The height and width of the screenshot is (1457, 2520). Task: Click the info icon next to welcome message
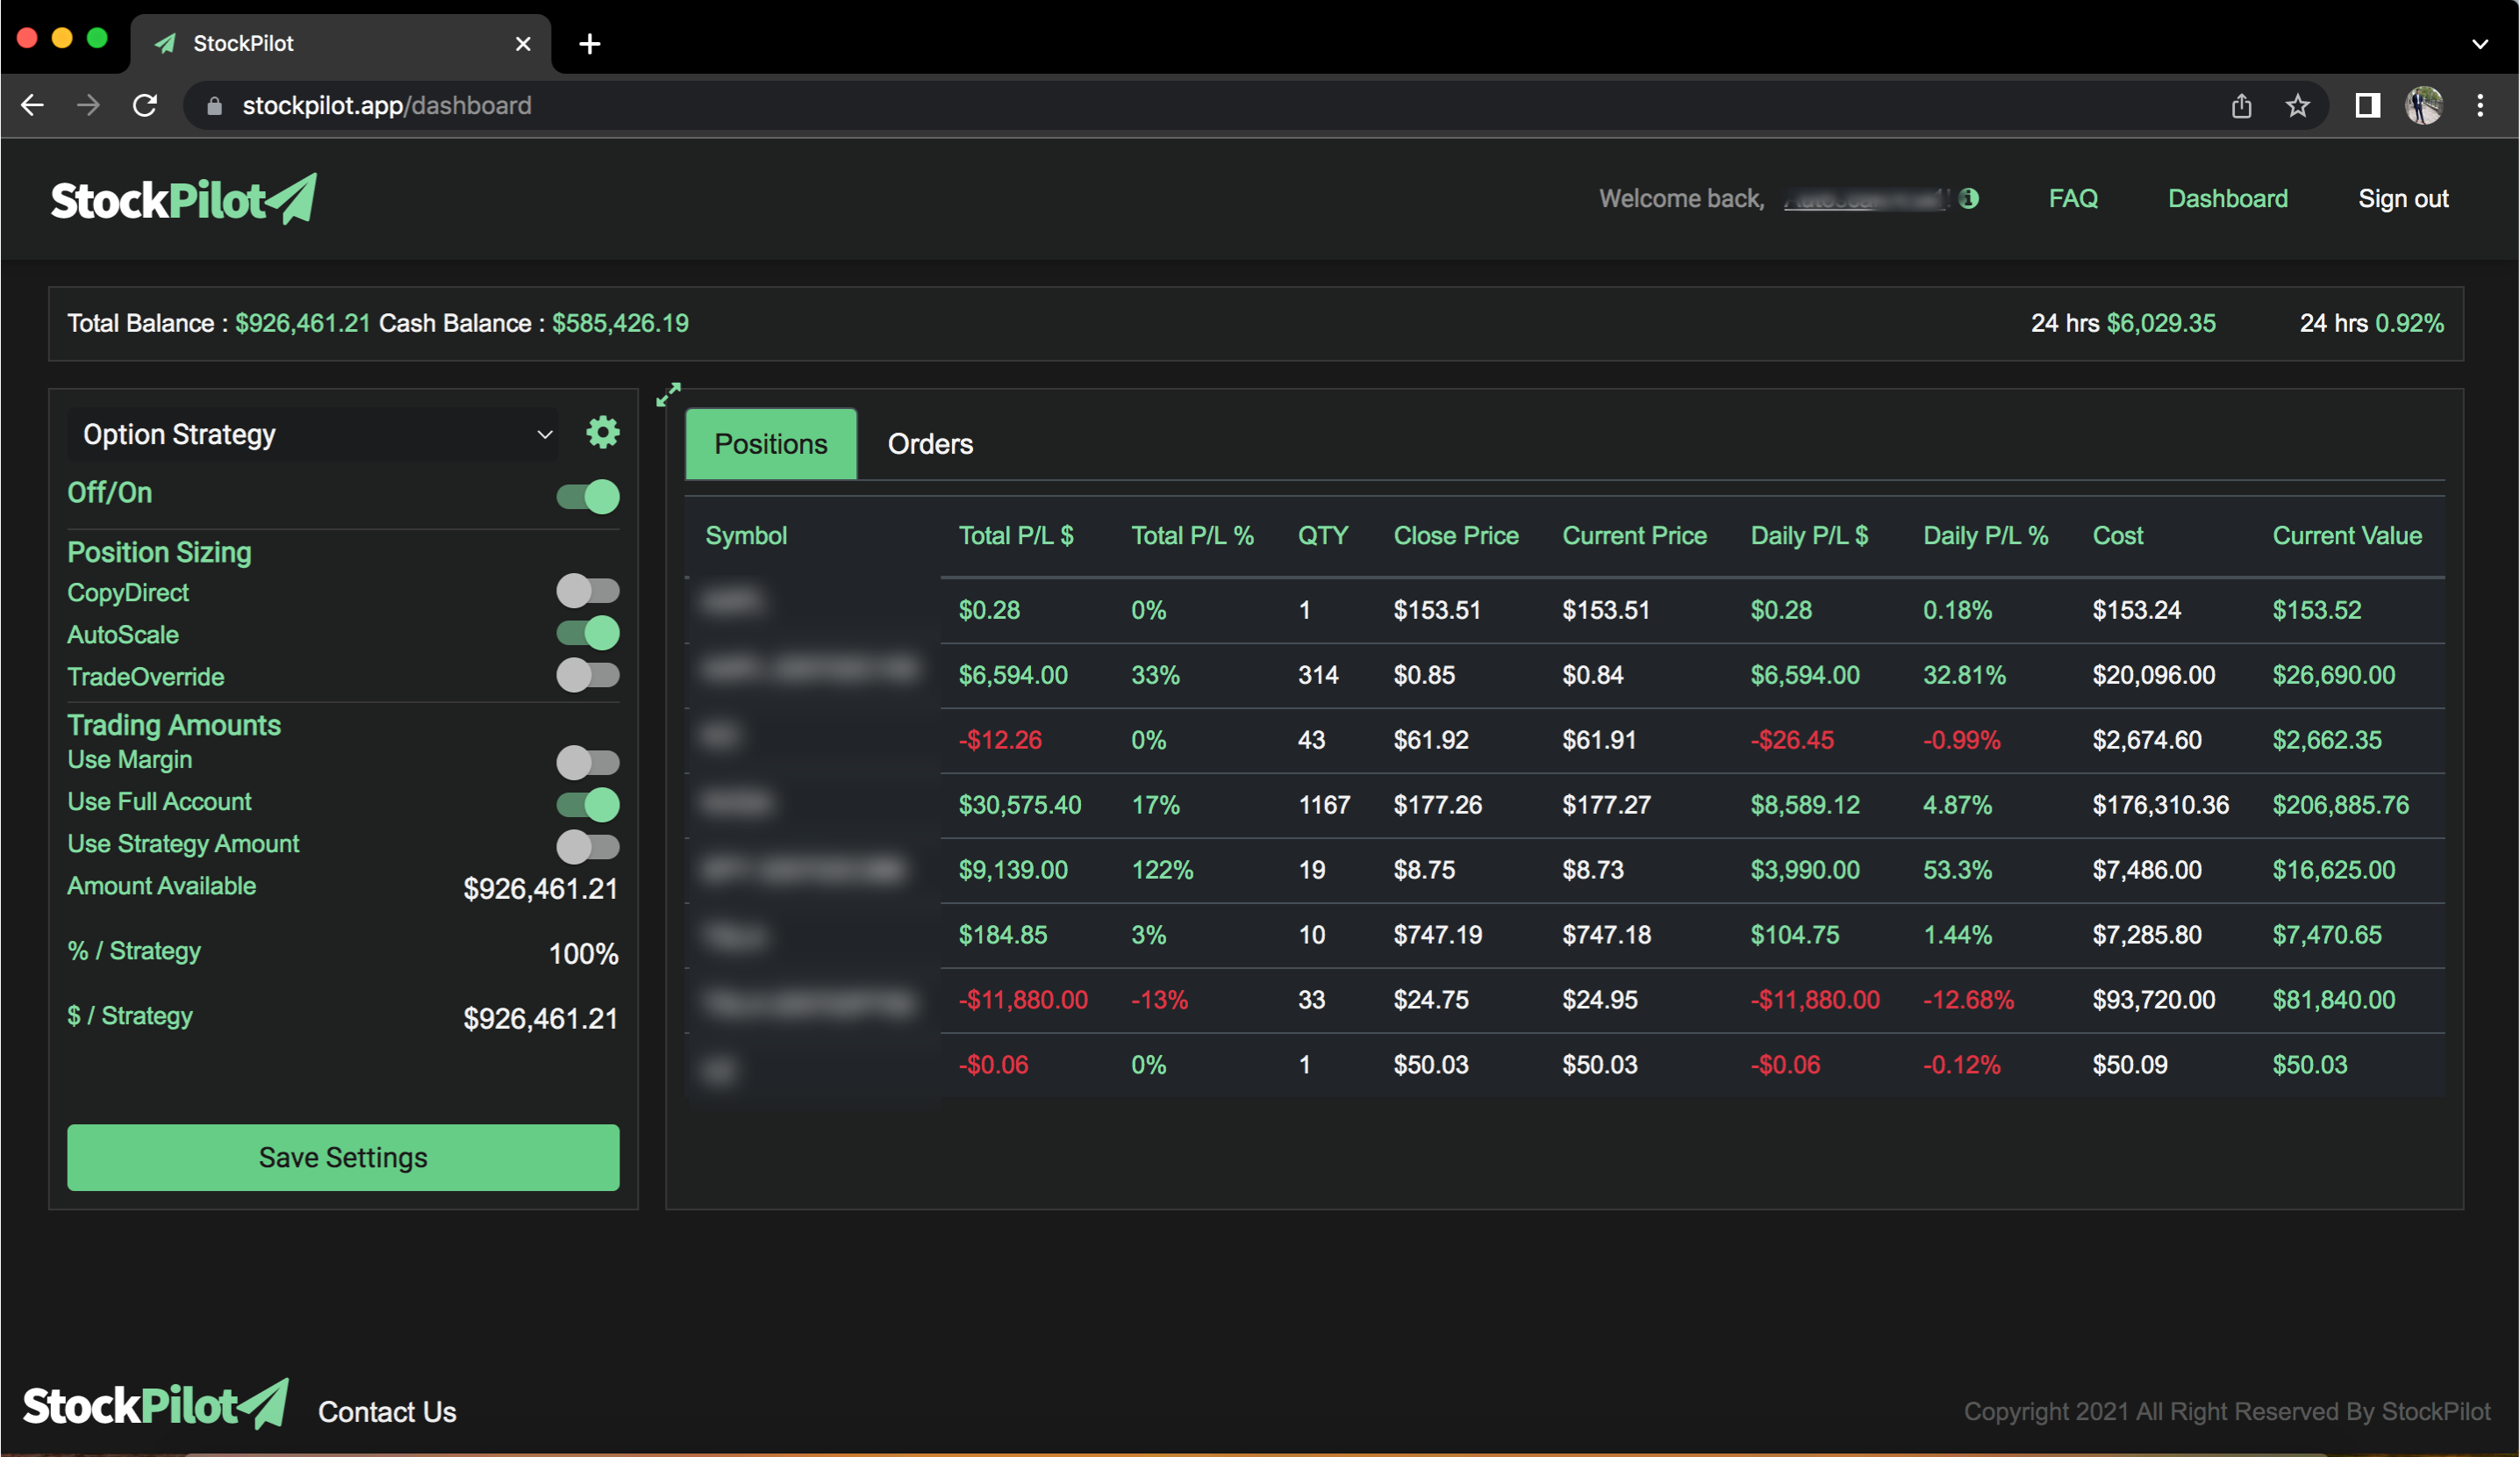1968,199
